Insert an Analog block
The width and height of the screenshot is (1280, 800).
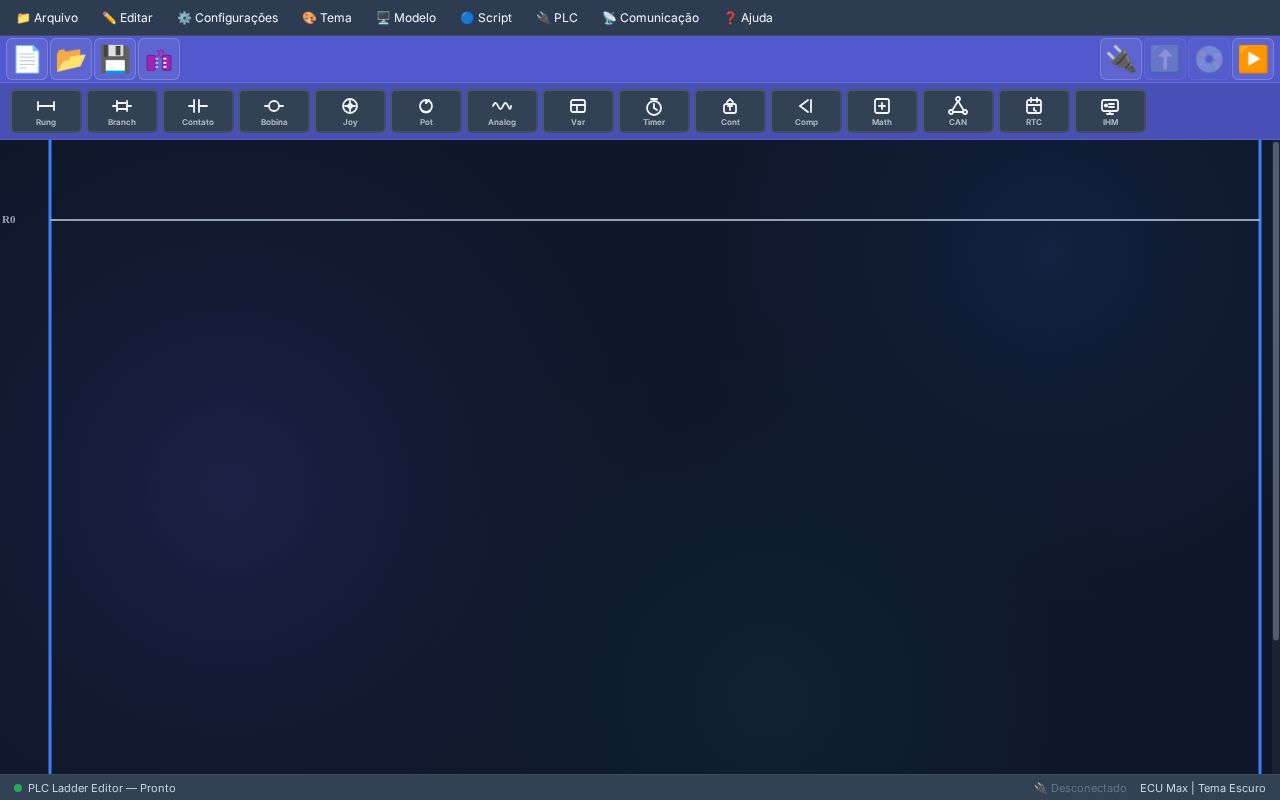click(x=502, y=111)
